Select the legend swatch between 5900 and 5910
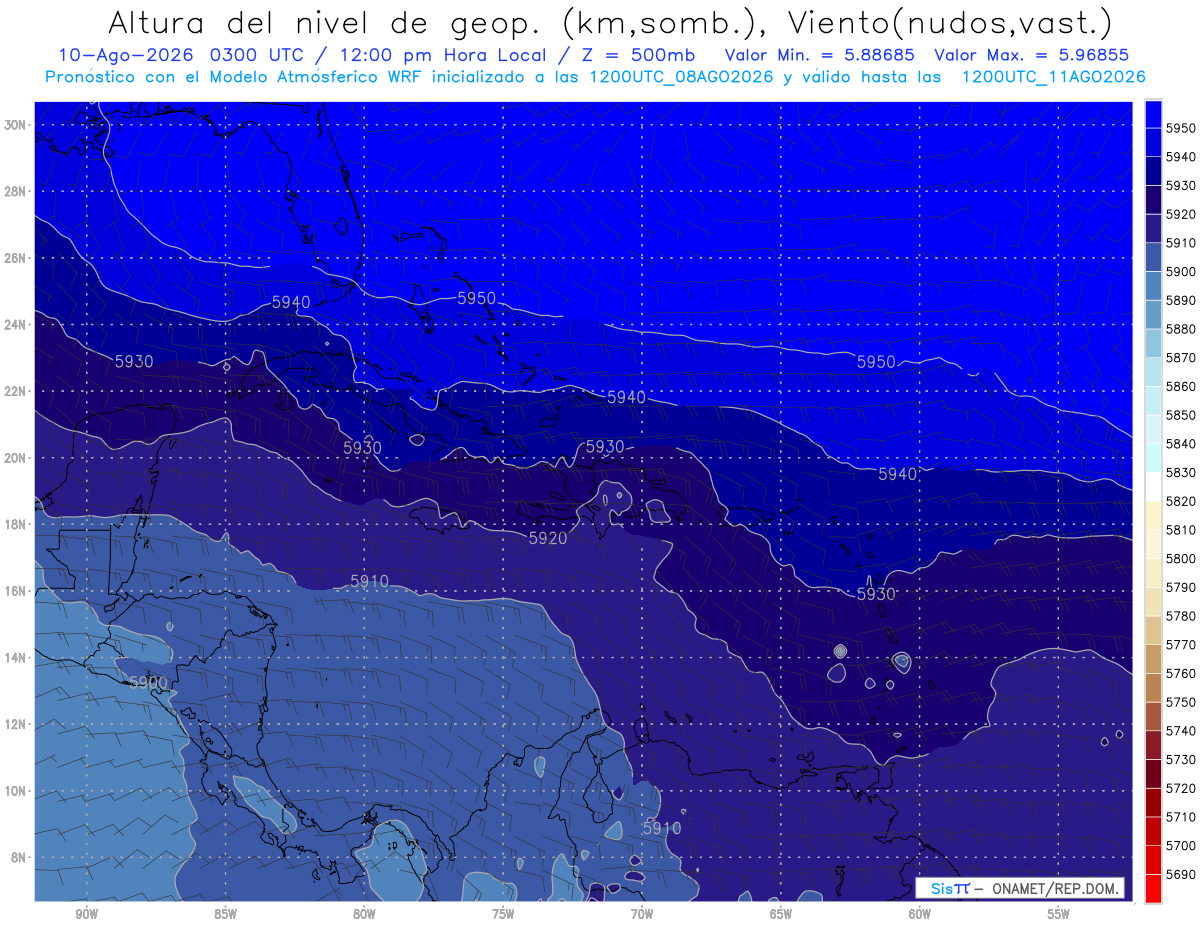 point(1153,257)
